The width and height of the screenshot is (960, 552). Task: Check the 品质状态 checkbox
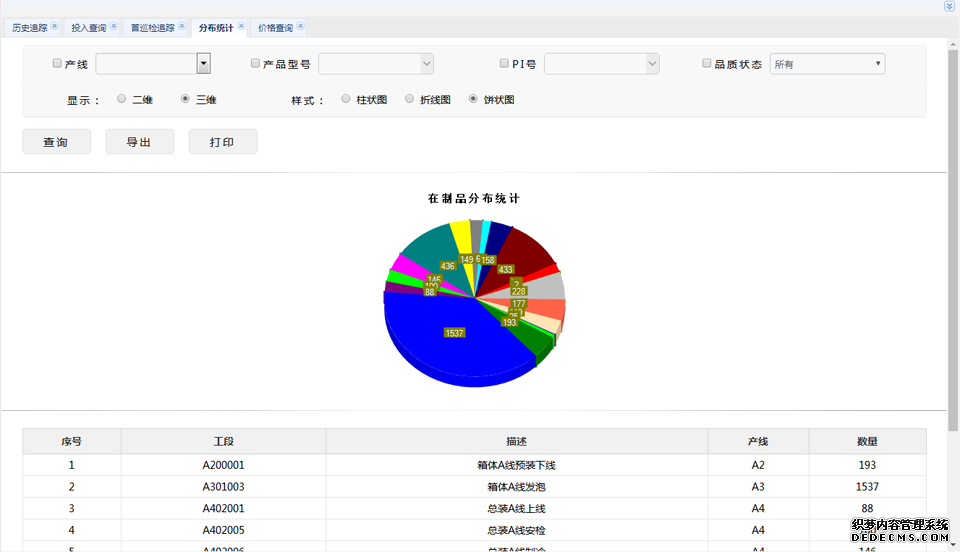pyautogui.click(x=707, y=64)
